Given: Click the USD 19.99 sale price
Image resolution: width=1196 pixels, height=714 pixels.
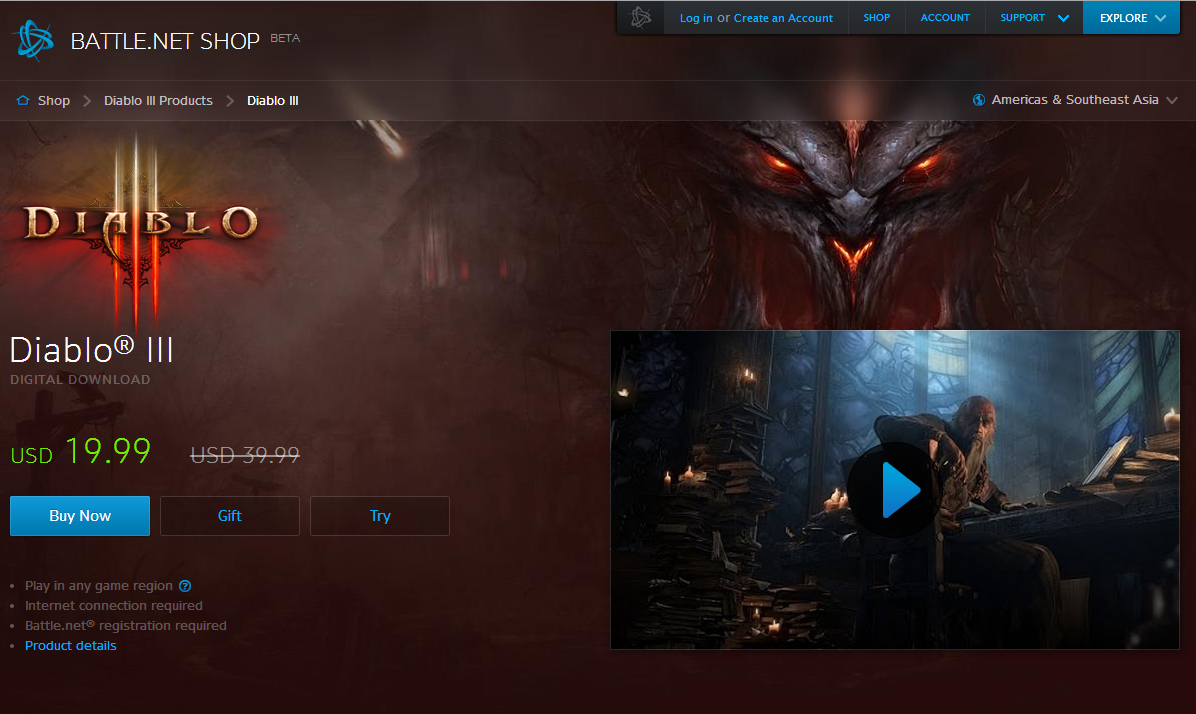Looking at the screenshot, I should tap(81, 451).
